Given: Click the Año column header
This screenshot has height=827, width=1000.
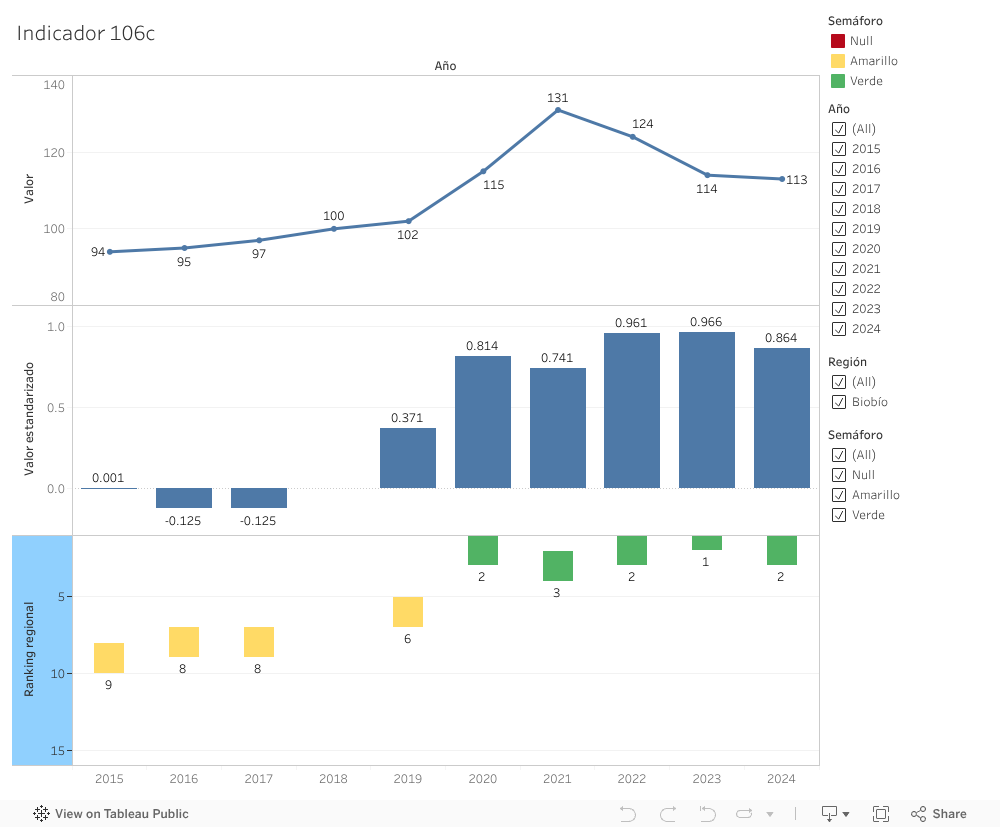Looking at the screenshot, I should pyautogui.click(x=445, y=66).
